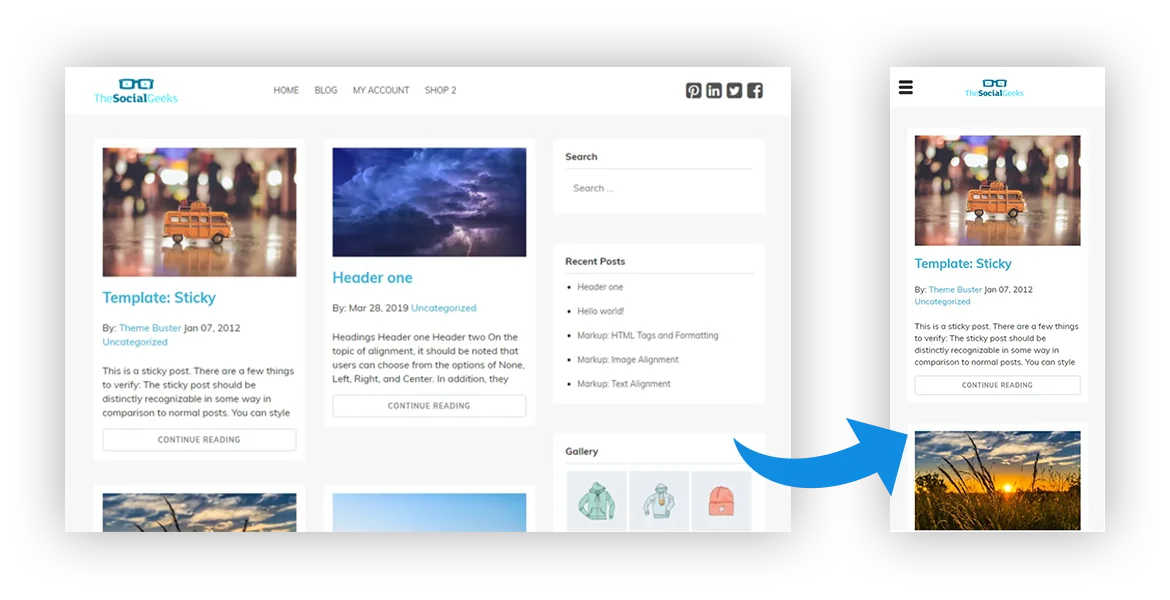Open the orange beanie gallery thumbnail
The image size is (1170, 600).
(x=721, y=501)
